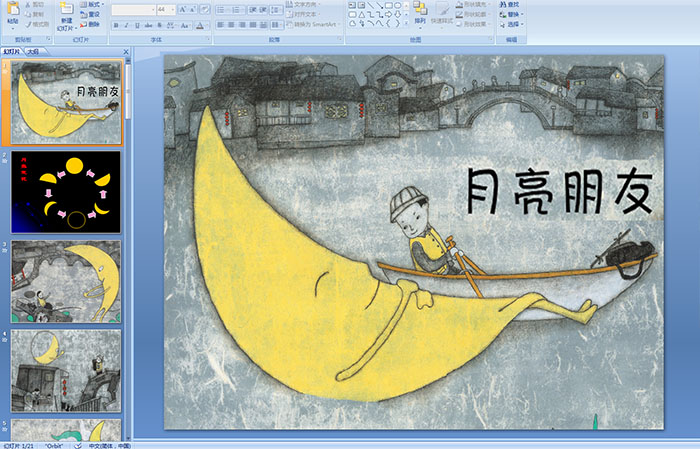The image size is (700, 449).
Task: Select slide 3 thumbnail
Action: pos(66,282)
